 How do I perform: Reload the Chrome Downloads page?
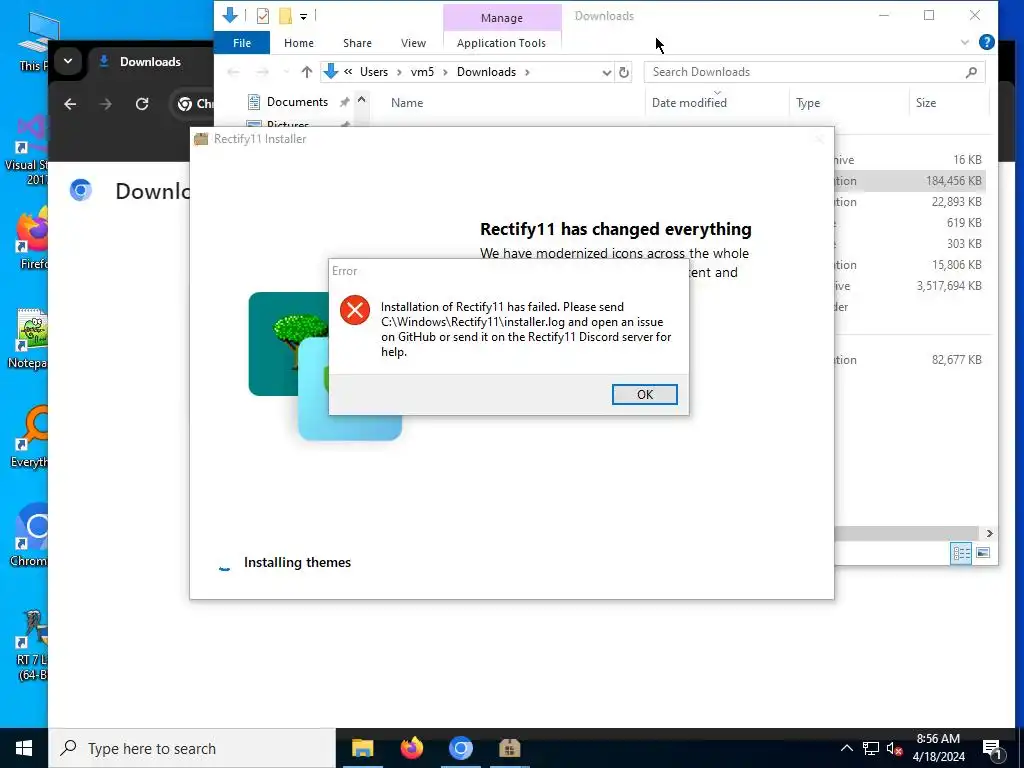click(x=142, y=104)
